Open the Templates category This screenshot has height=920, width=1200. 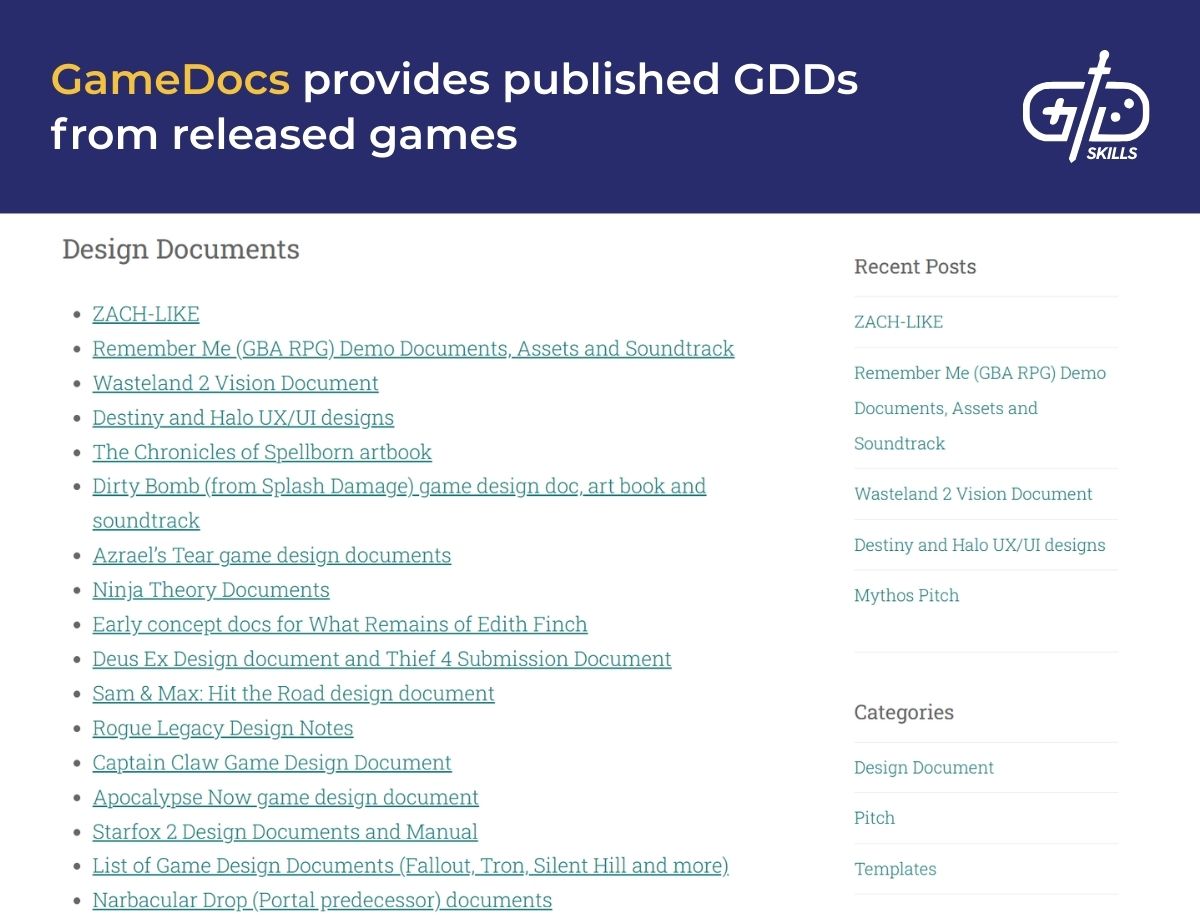[x=895, y=869]
